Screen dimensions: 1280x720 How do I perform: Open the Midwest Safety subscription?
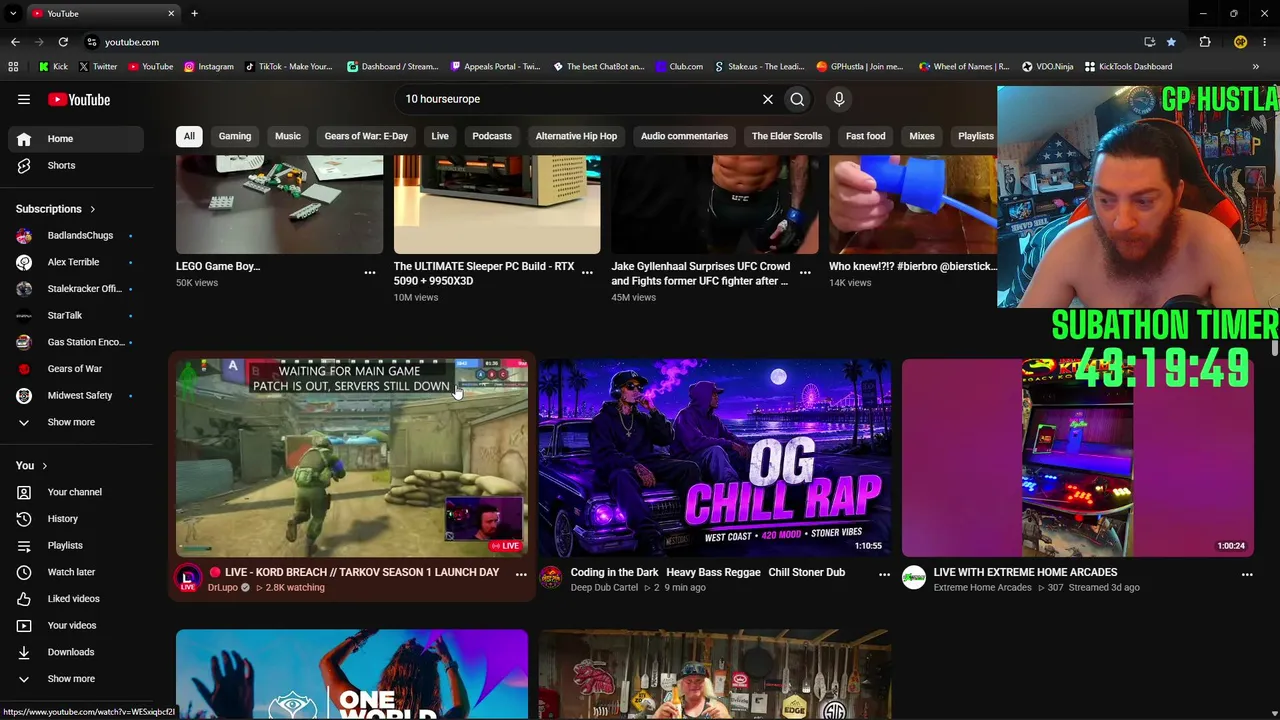[x=76, y=396]
